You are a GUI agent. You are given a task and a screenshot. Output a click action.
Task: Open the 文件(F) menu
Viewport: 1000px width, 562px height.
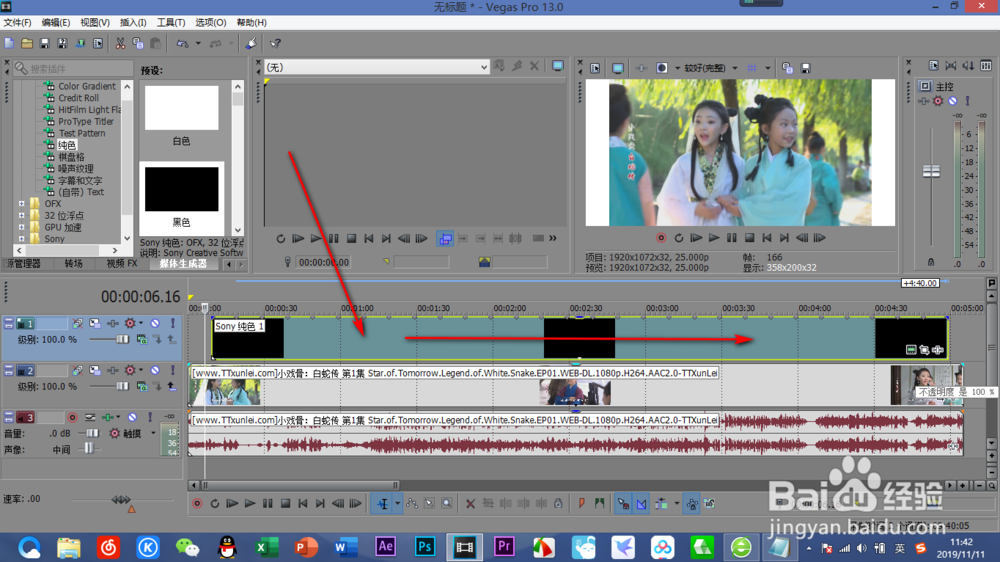click(x=17, y=22)
